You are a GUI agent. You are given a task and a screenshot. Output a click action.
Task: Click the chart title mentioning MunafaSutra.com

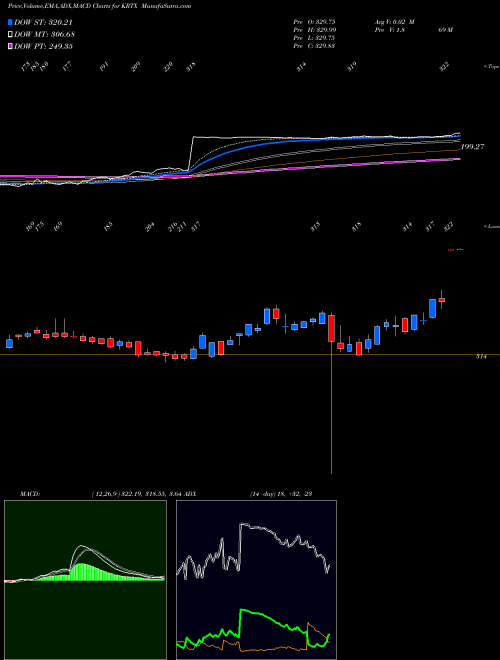point(101,6)
